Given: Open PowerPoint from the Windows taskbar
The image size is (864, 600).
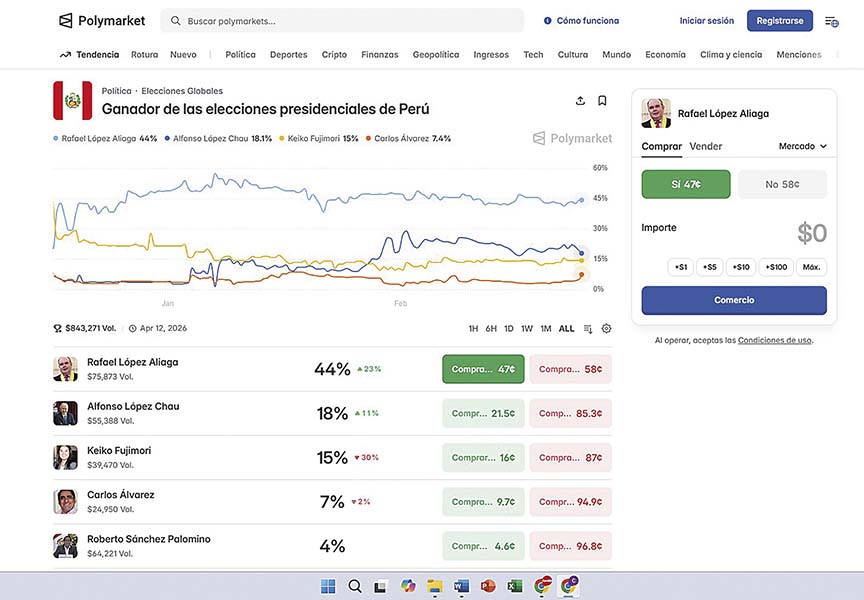Looking at the screenshot, I should point(488,586).
